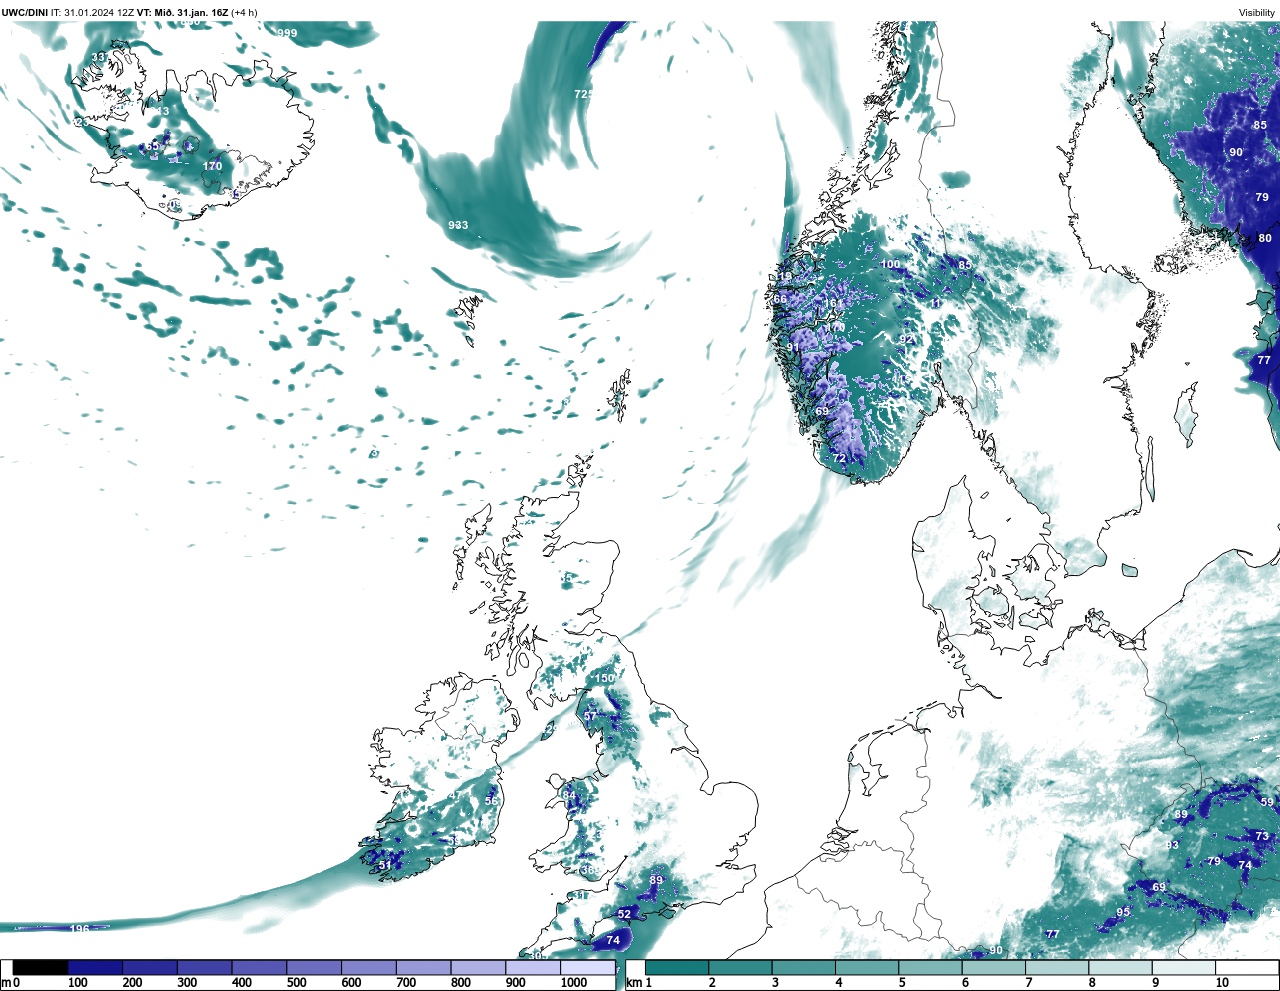Click the 'Mið. 31.jan. 16Z' valid time text
The width and height of the screenshot is (1280, 991).
tap(193, 12)
